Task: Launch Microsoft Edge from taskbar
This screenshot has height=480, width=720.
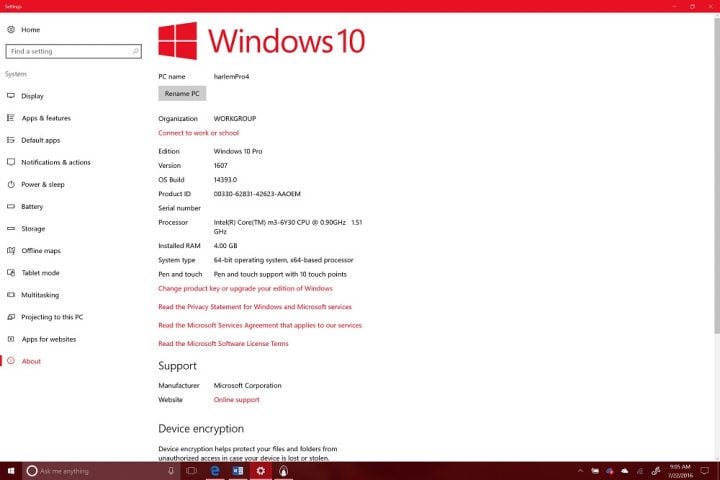Action: point(214,471)
